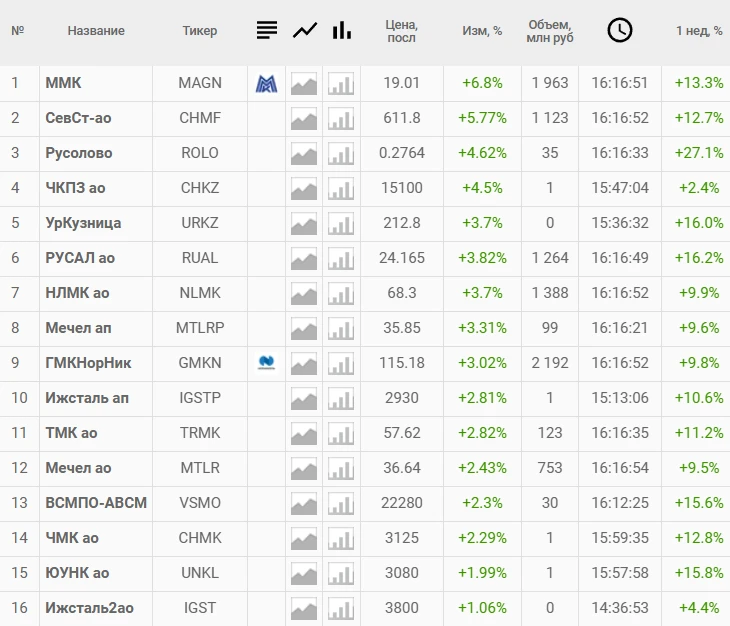Select the time 14:36:53

pos(620,608)
